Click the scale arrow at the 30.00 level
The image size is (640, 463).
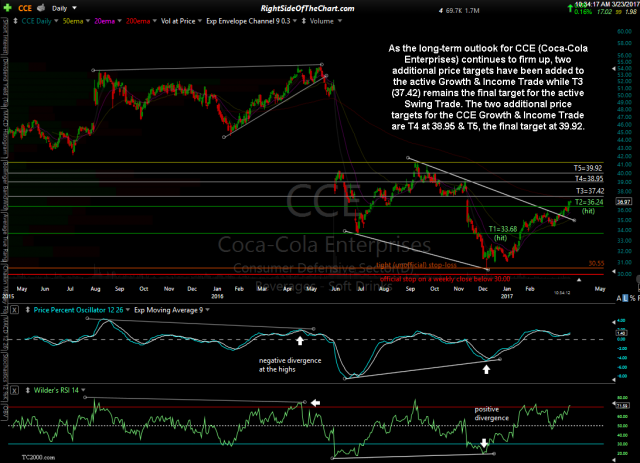click(x=613, y=272)
